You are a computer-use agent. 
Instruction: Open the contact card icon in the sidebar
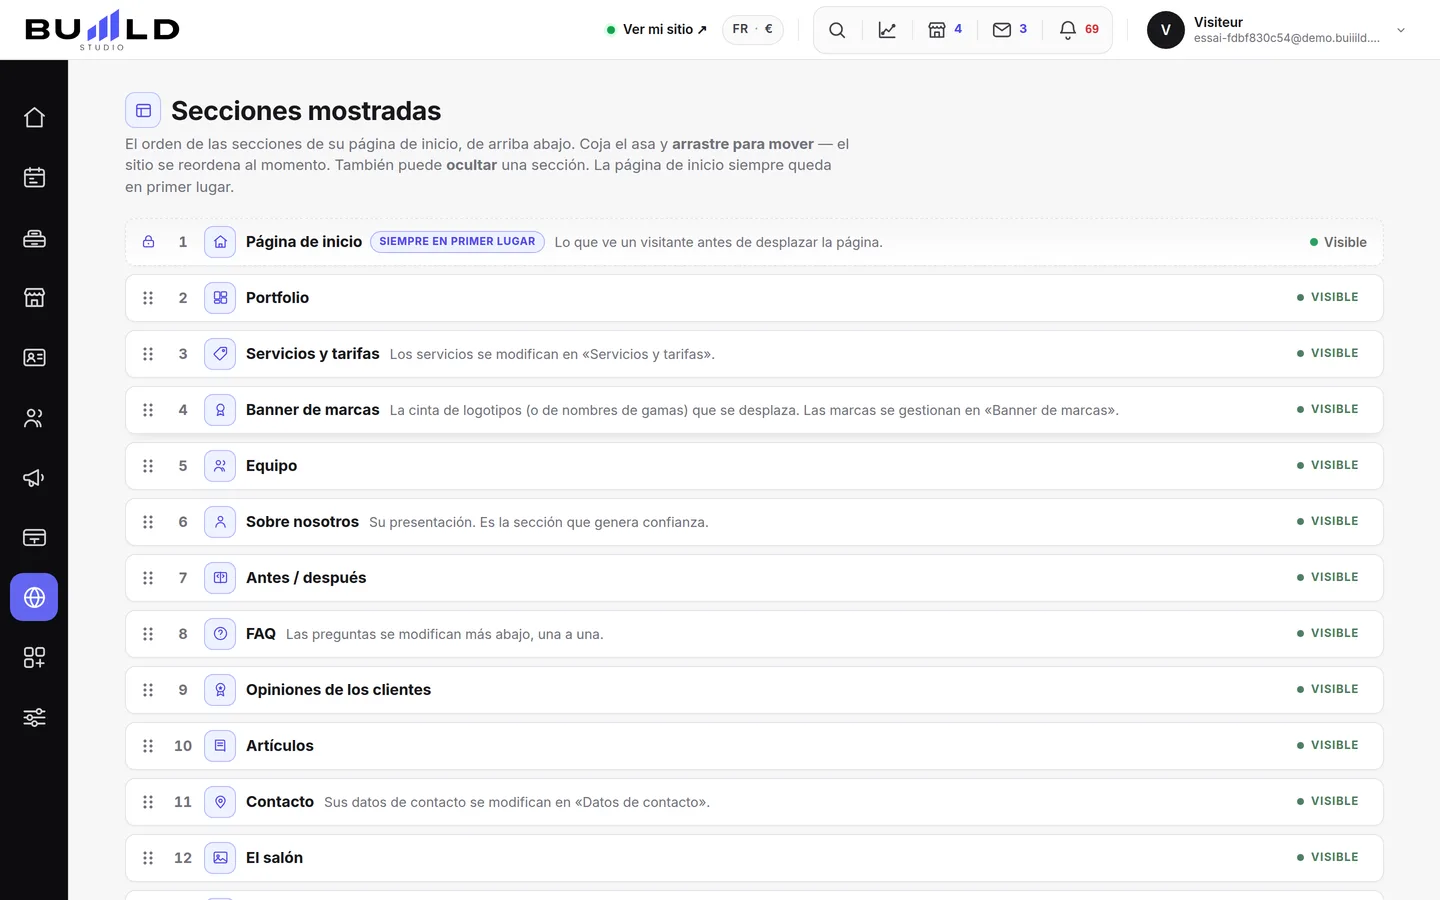[x=34, y=357]
